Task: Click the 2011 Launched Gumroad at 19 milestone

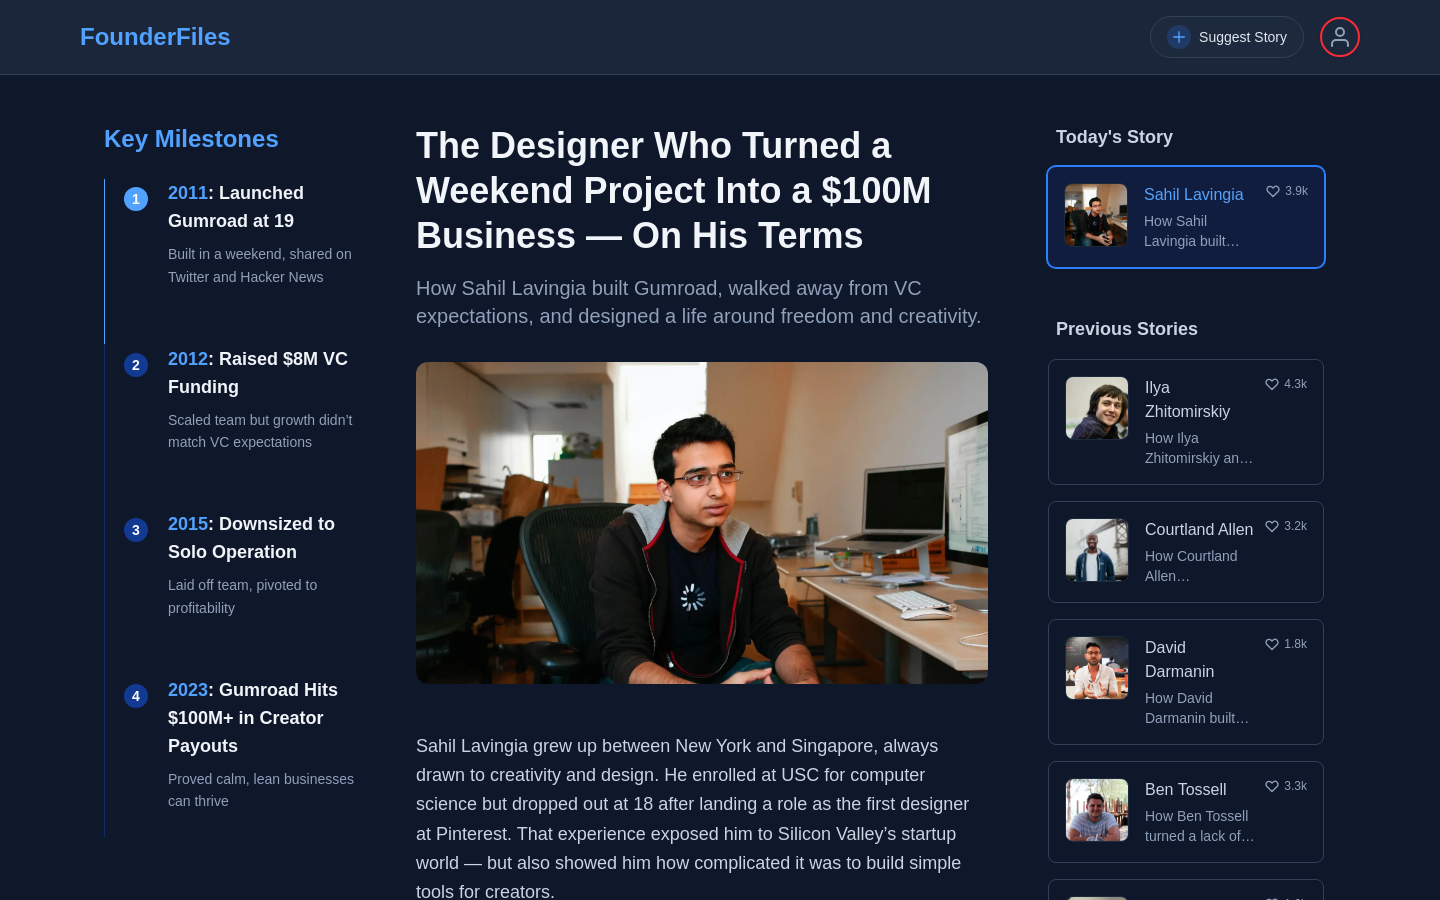Action: [236, 207]
